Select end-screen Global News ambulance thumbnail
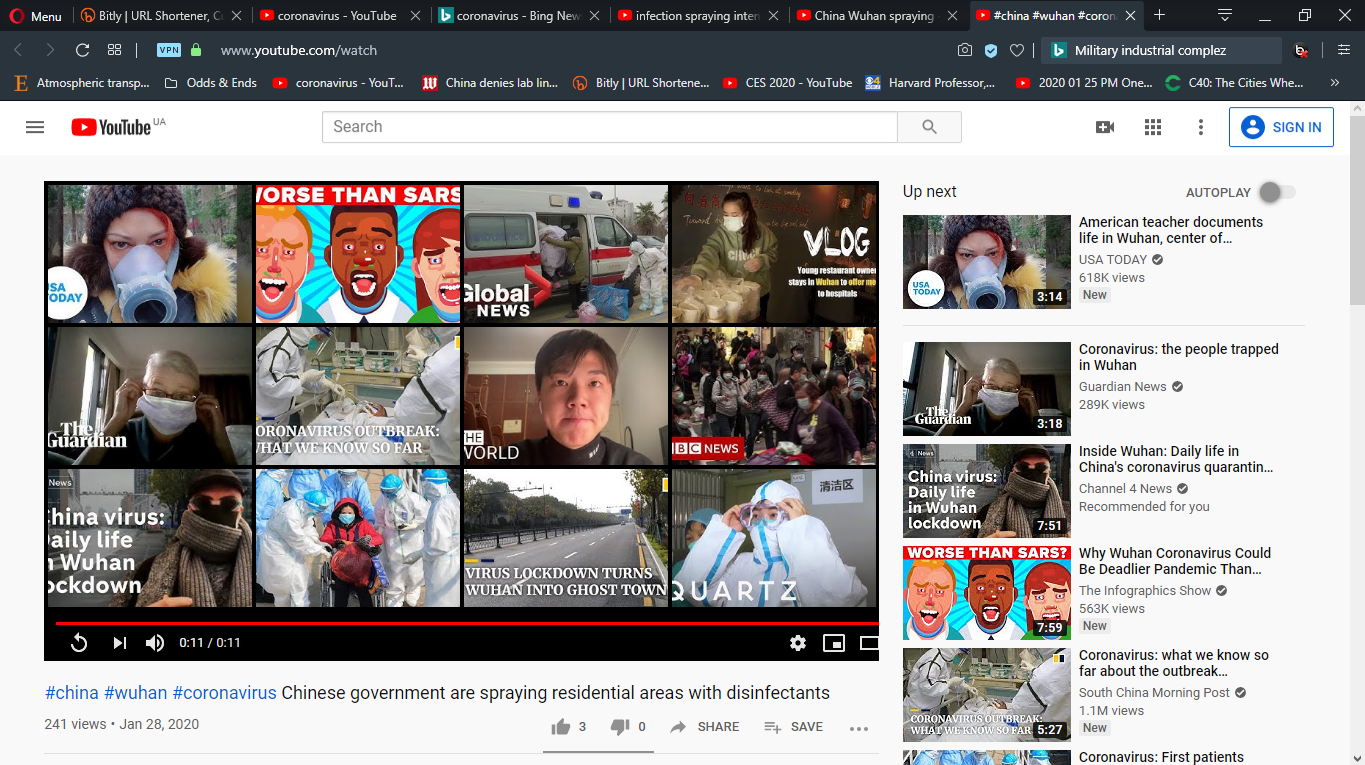This screenshot has width=1365, height=765. [x=566, y=254]
